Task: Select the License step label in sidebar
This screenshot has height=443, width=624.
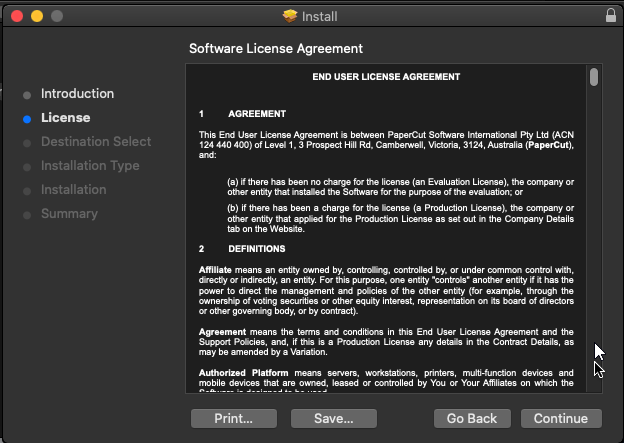Action: pyautogui.click(x=65, y=118)
